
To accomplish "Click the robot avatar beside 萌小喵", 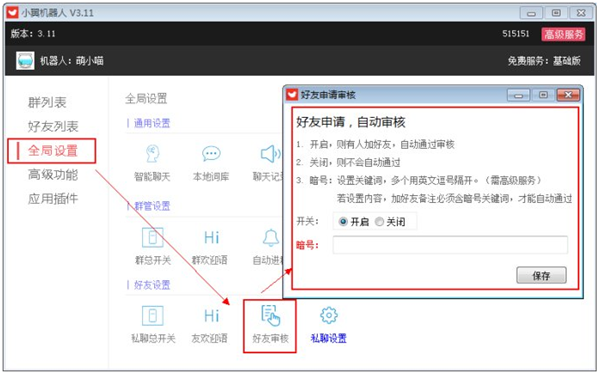I will pos(25,60).
